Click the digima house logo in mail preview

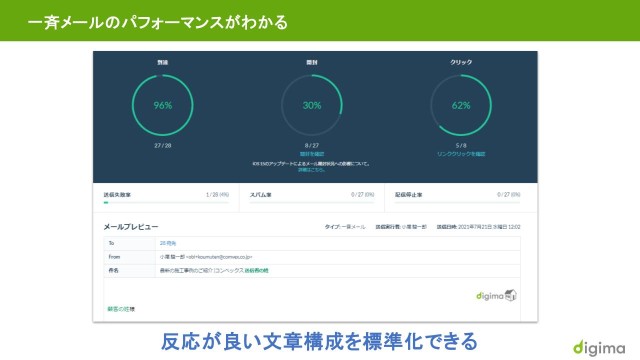pyautogui.click(x=496, y=295)
